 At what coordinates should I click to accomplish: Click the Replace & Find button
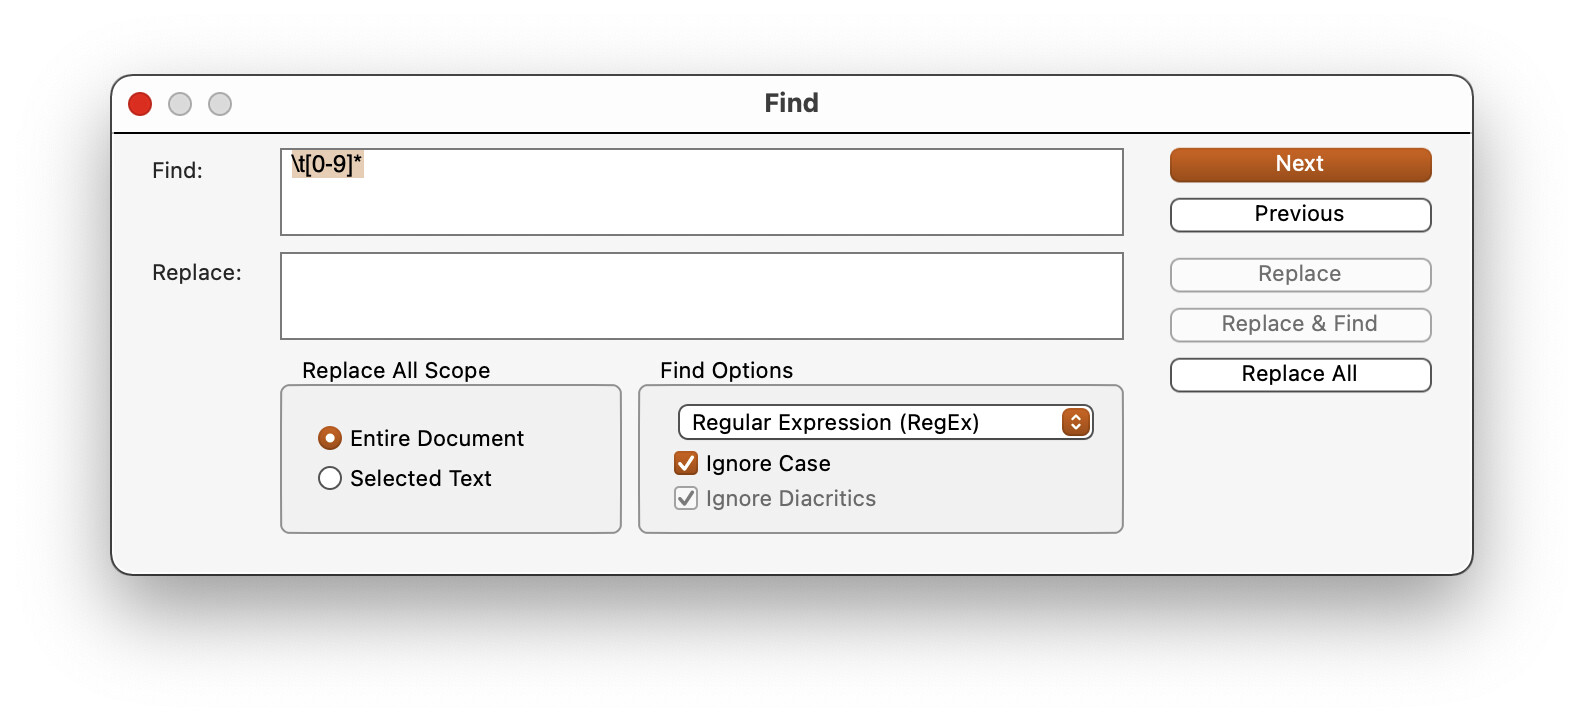(x=1300, y=325)
